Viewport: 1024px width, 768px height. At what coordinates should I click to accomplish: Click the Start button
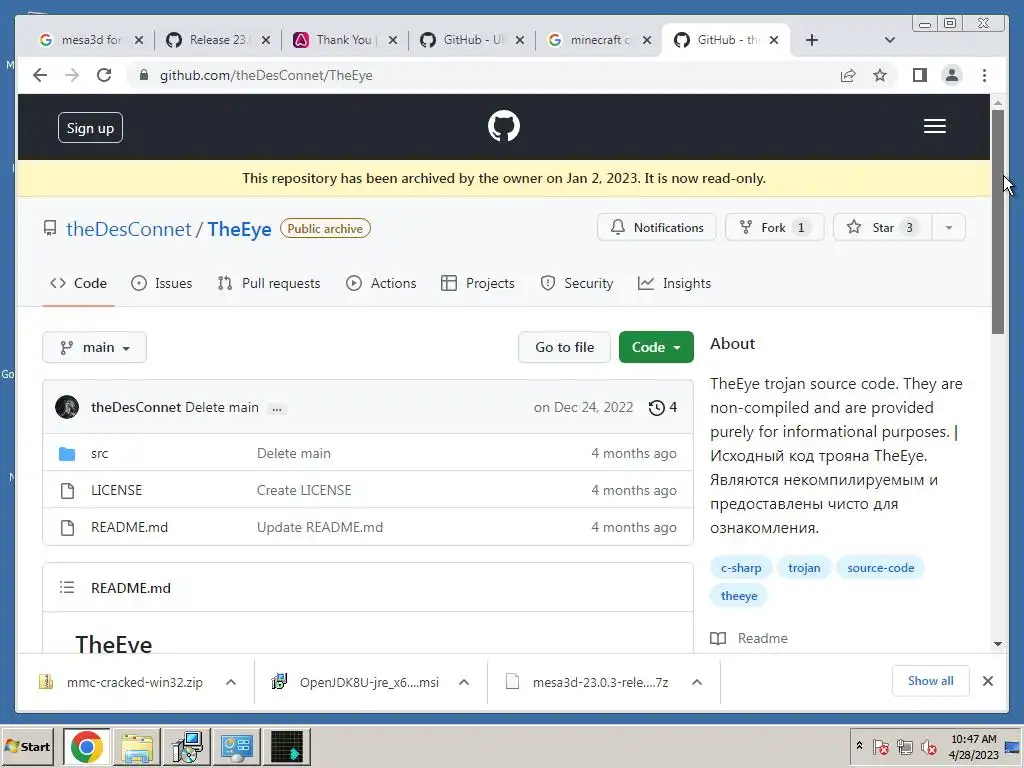[x=27, y=746]
